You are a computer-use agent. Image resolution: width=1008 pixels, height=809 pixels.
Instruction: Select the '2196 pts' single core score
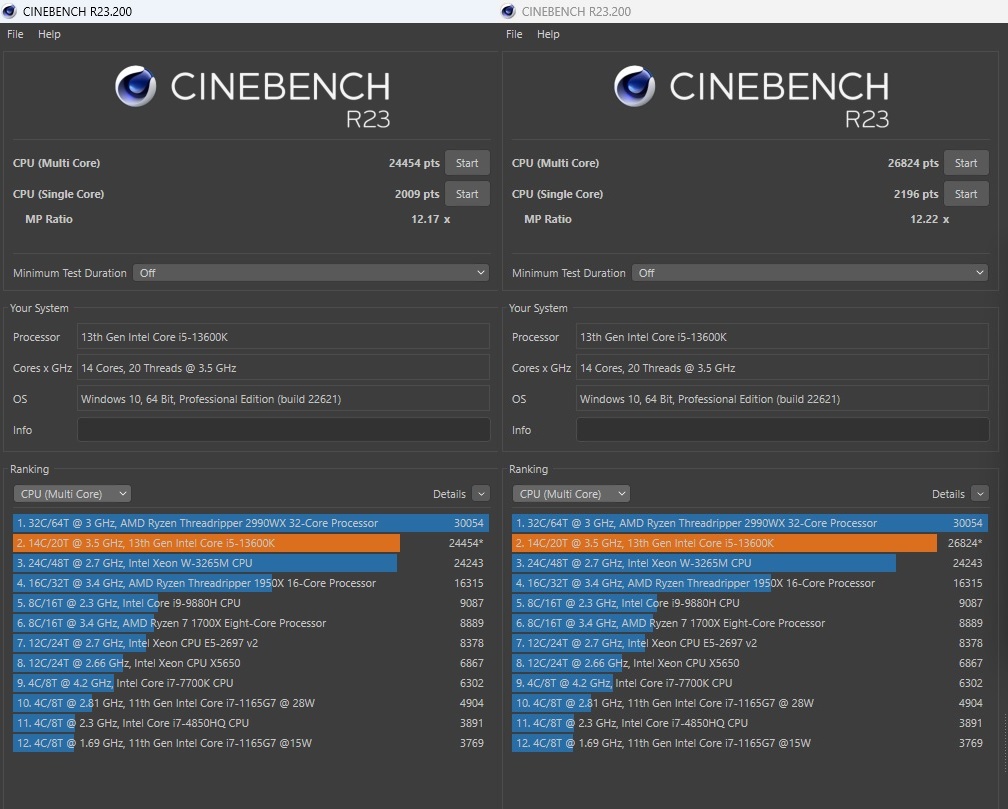tap(916, 194)
